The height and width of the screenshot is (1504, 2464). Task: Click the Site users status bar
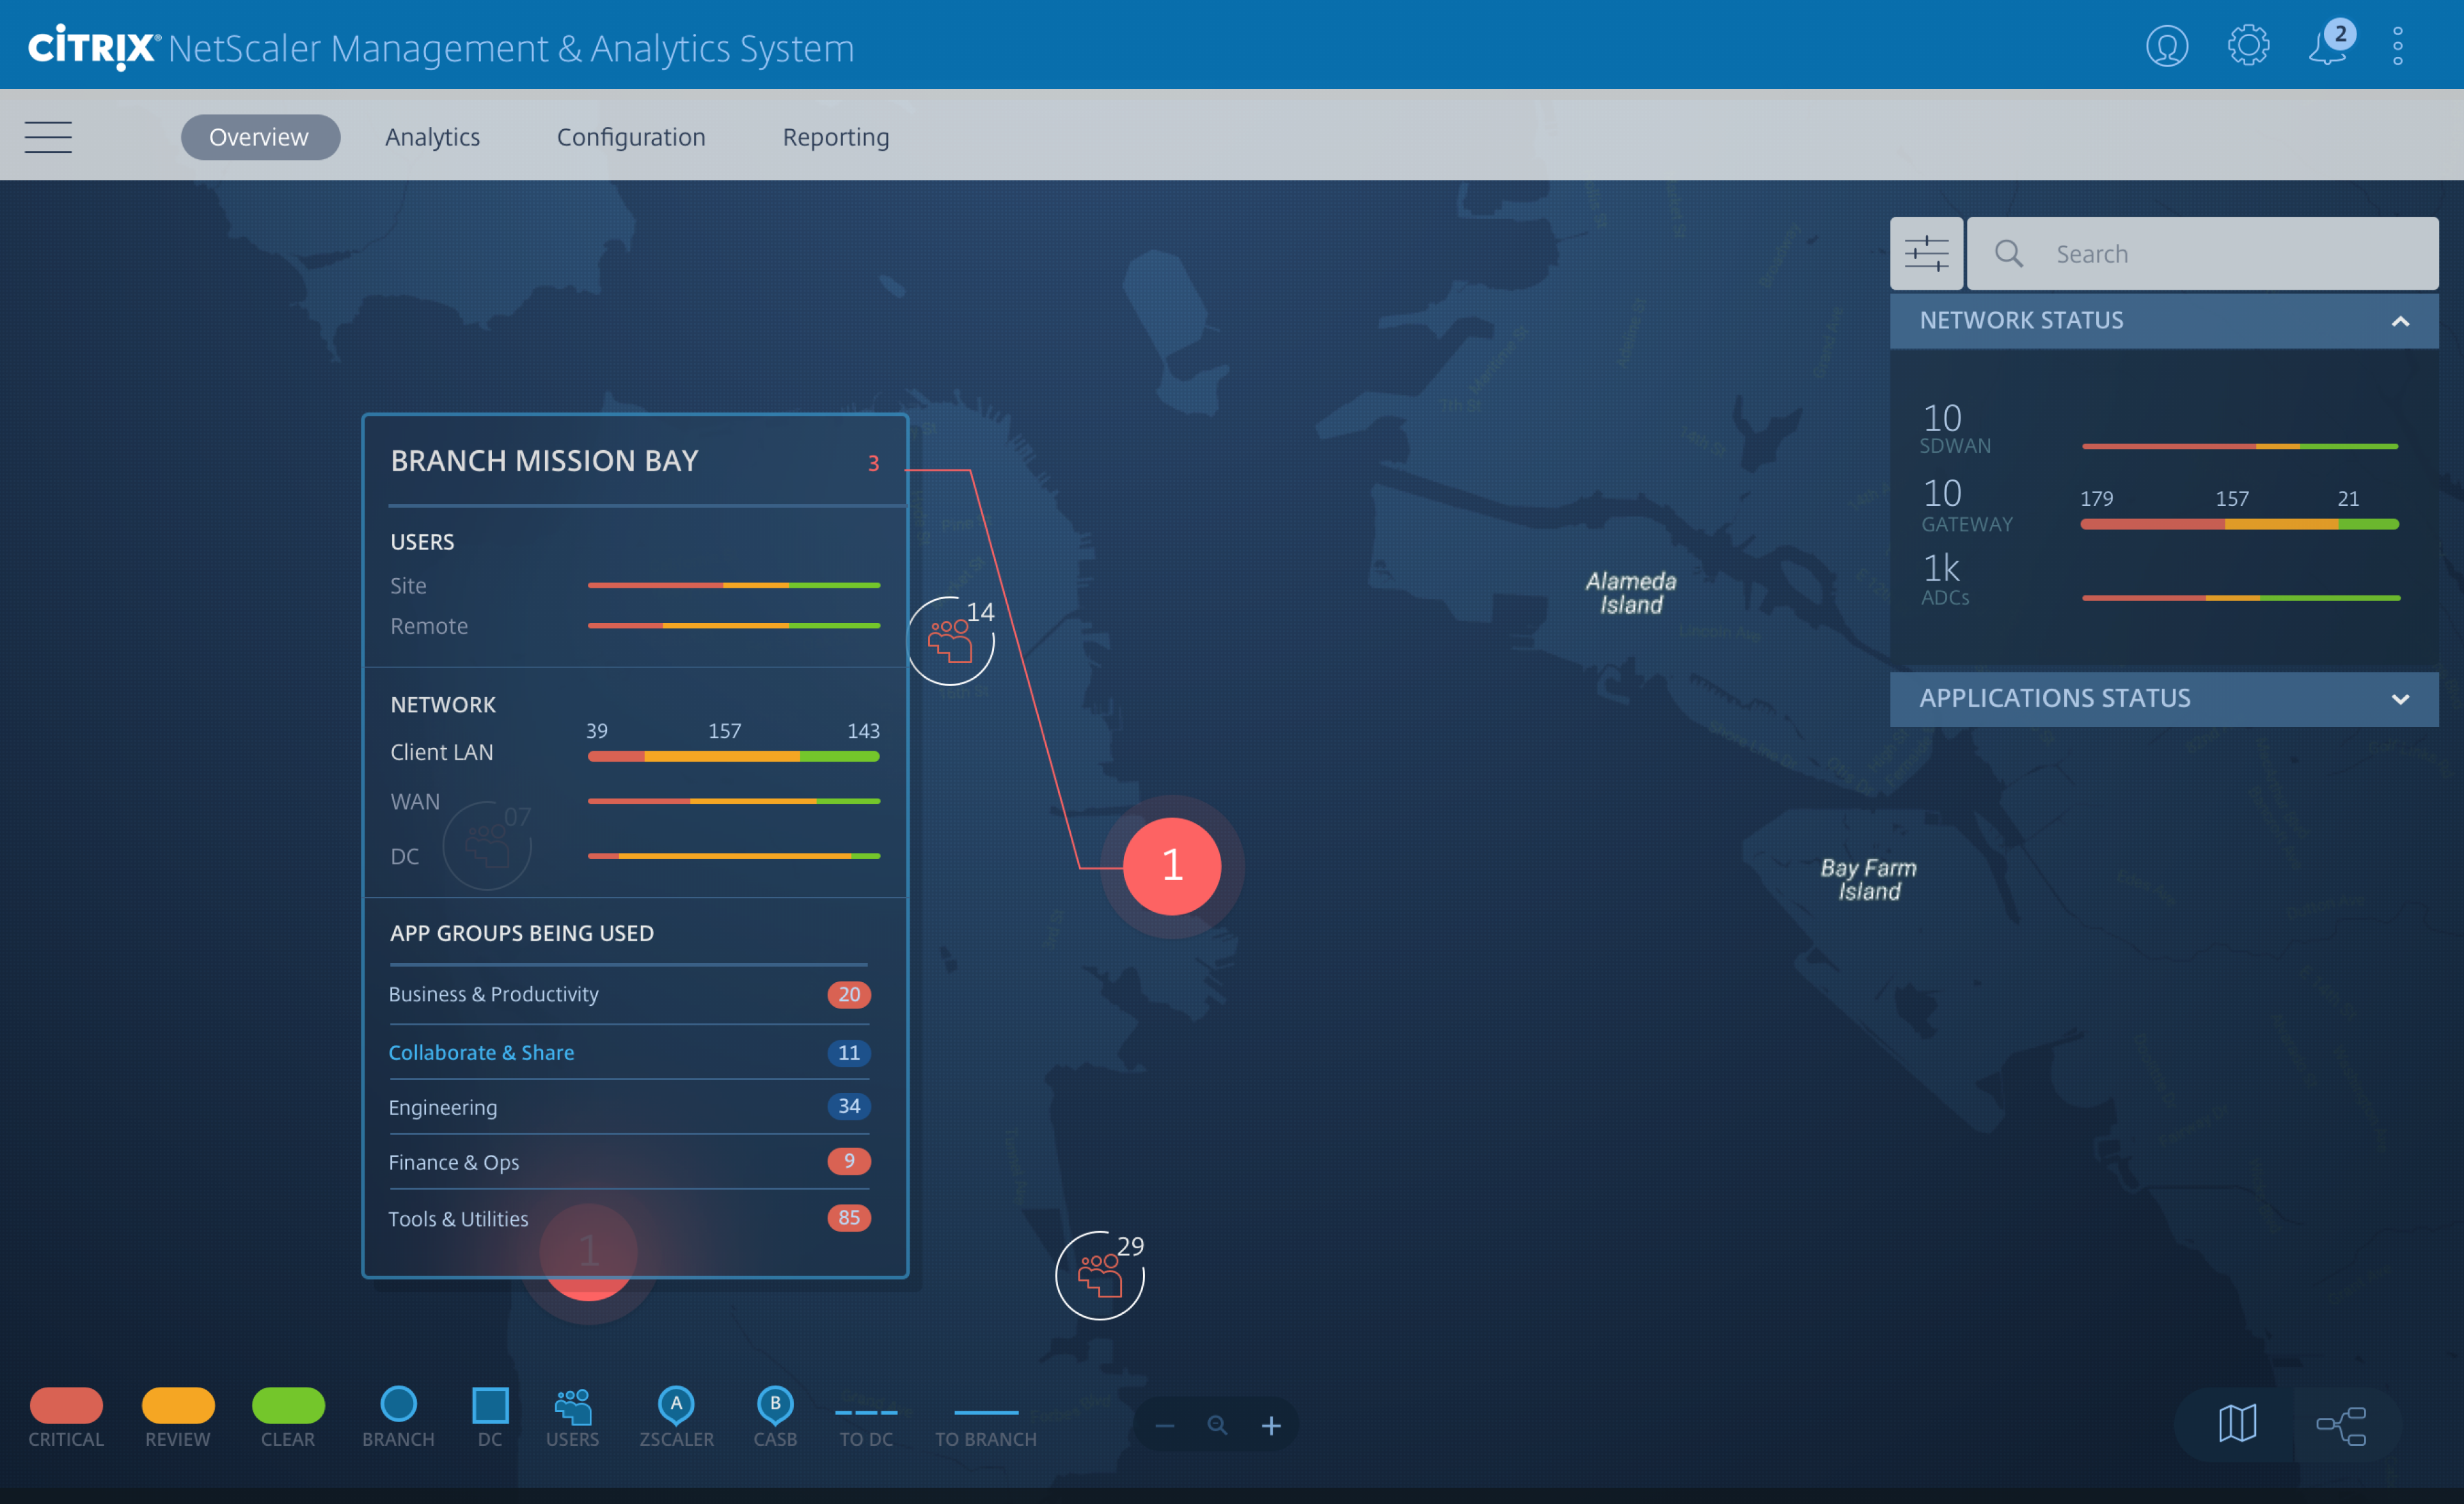click(x=734, y=585)
